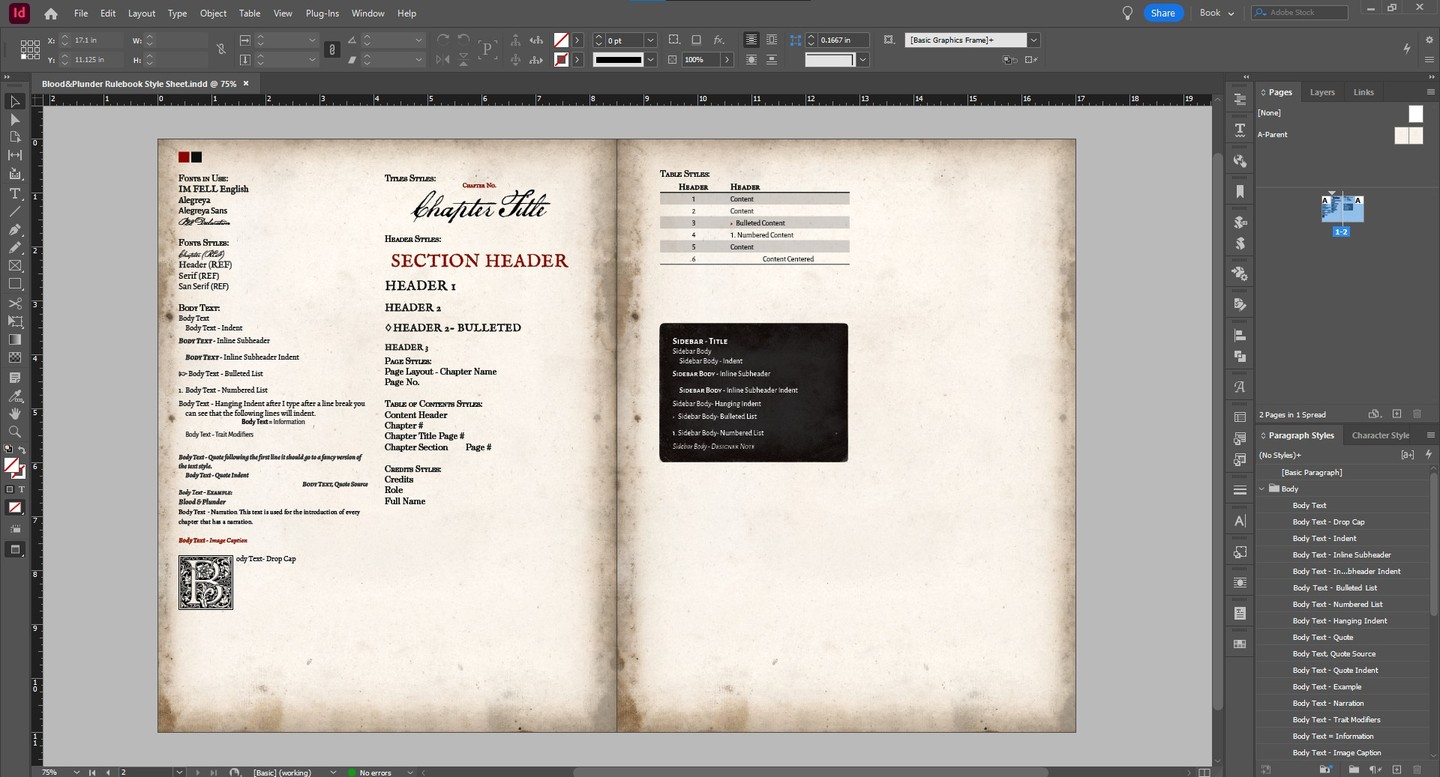Select the Selection tool arrow
The image size is (1440, 777).
15,101
